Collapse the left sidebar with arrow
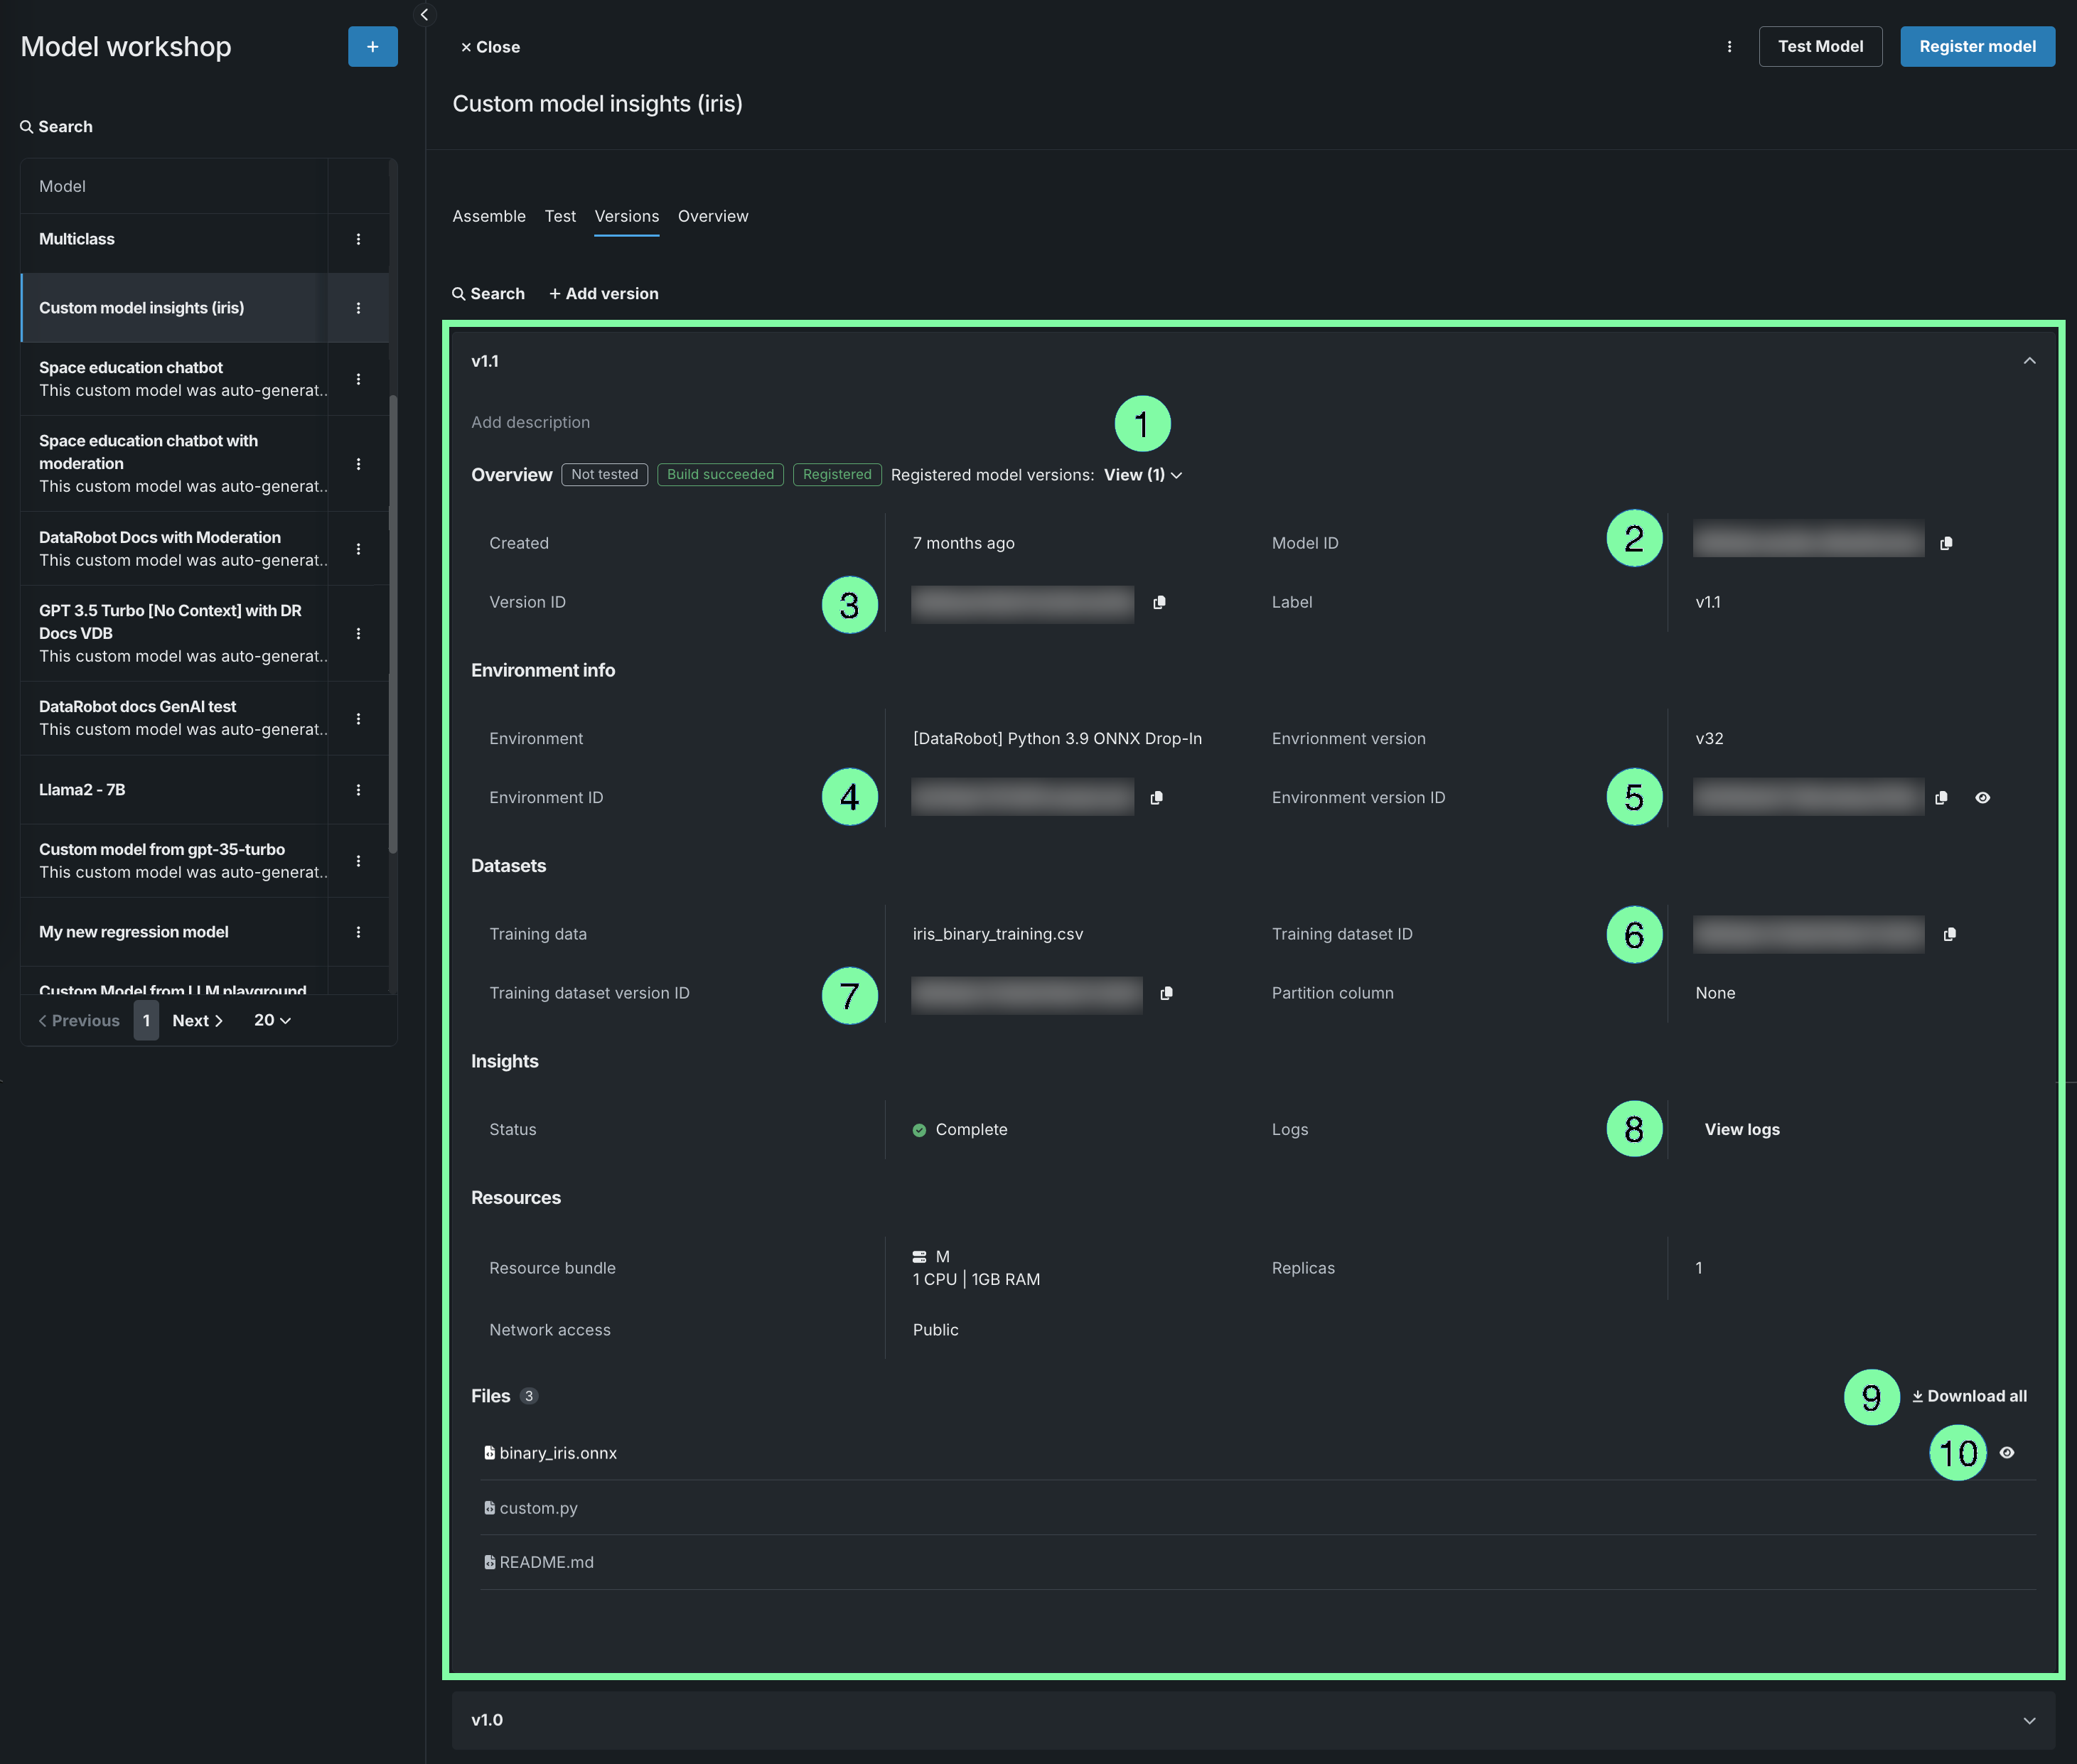The image size is (2077, 1764). pyautogui.click(x=424, y=14)
